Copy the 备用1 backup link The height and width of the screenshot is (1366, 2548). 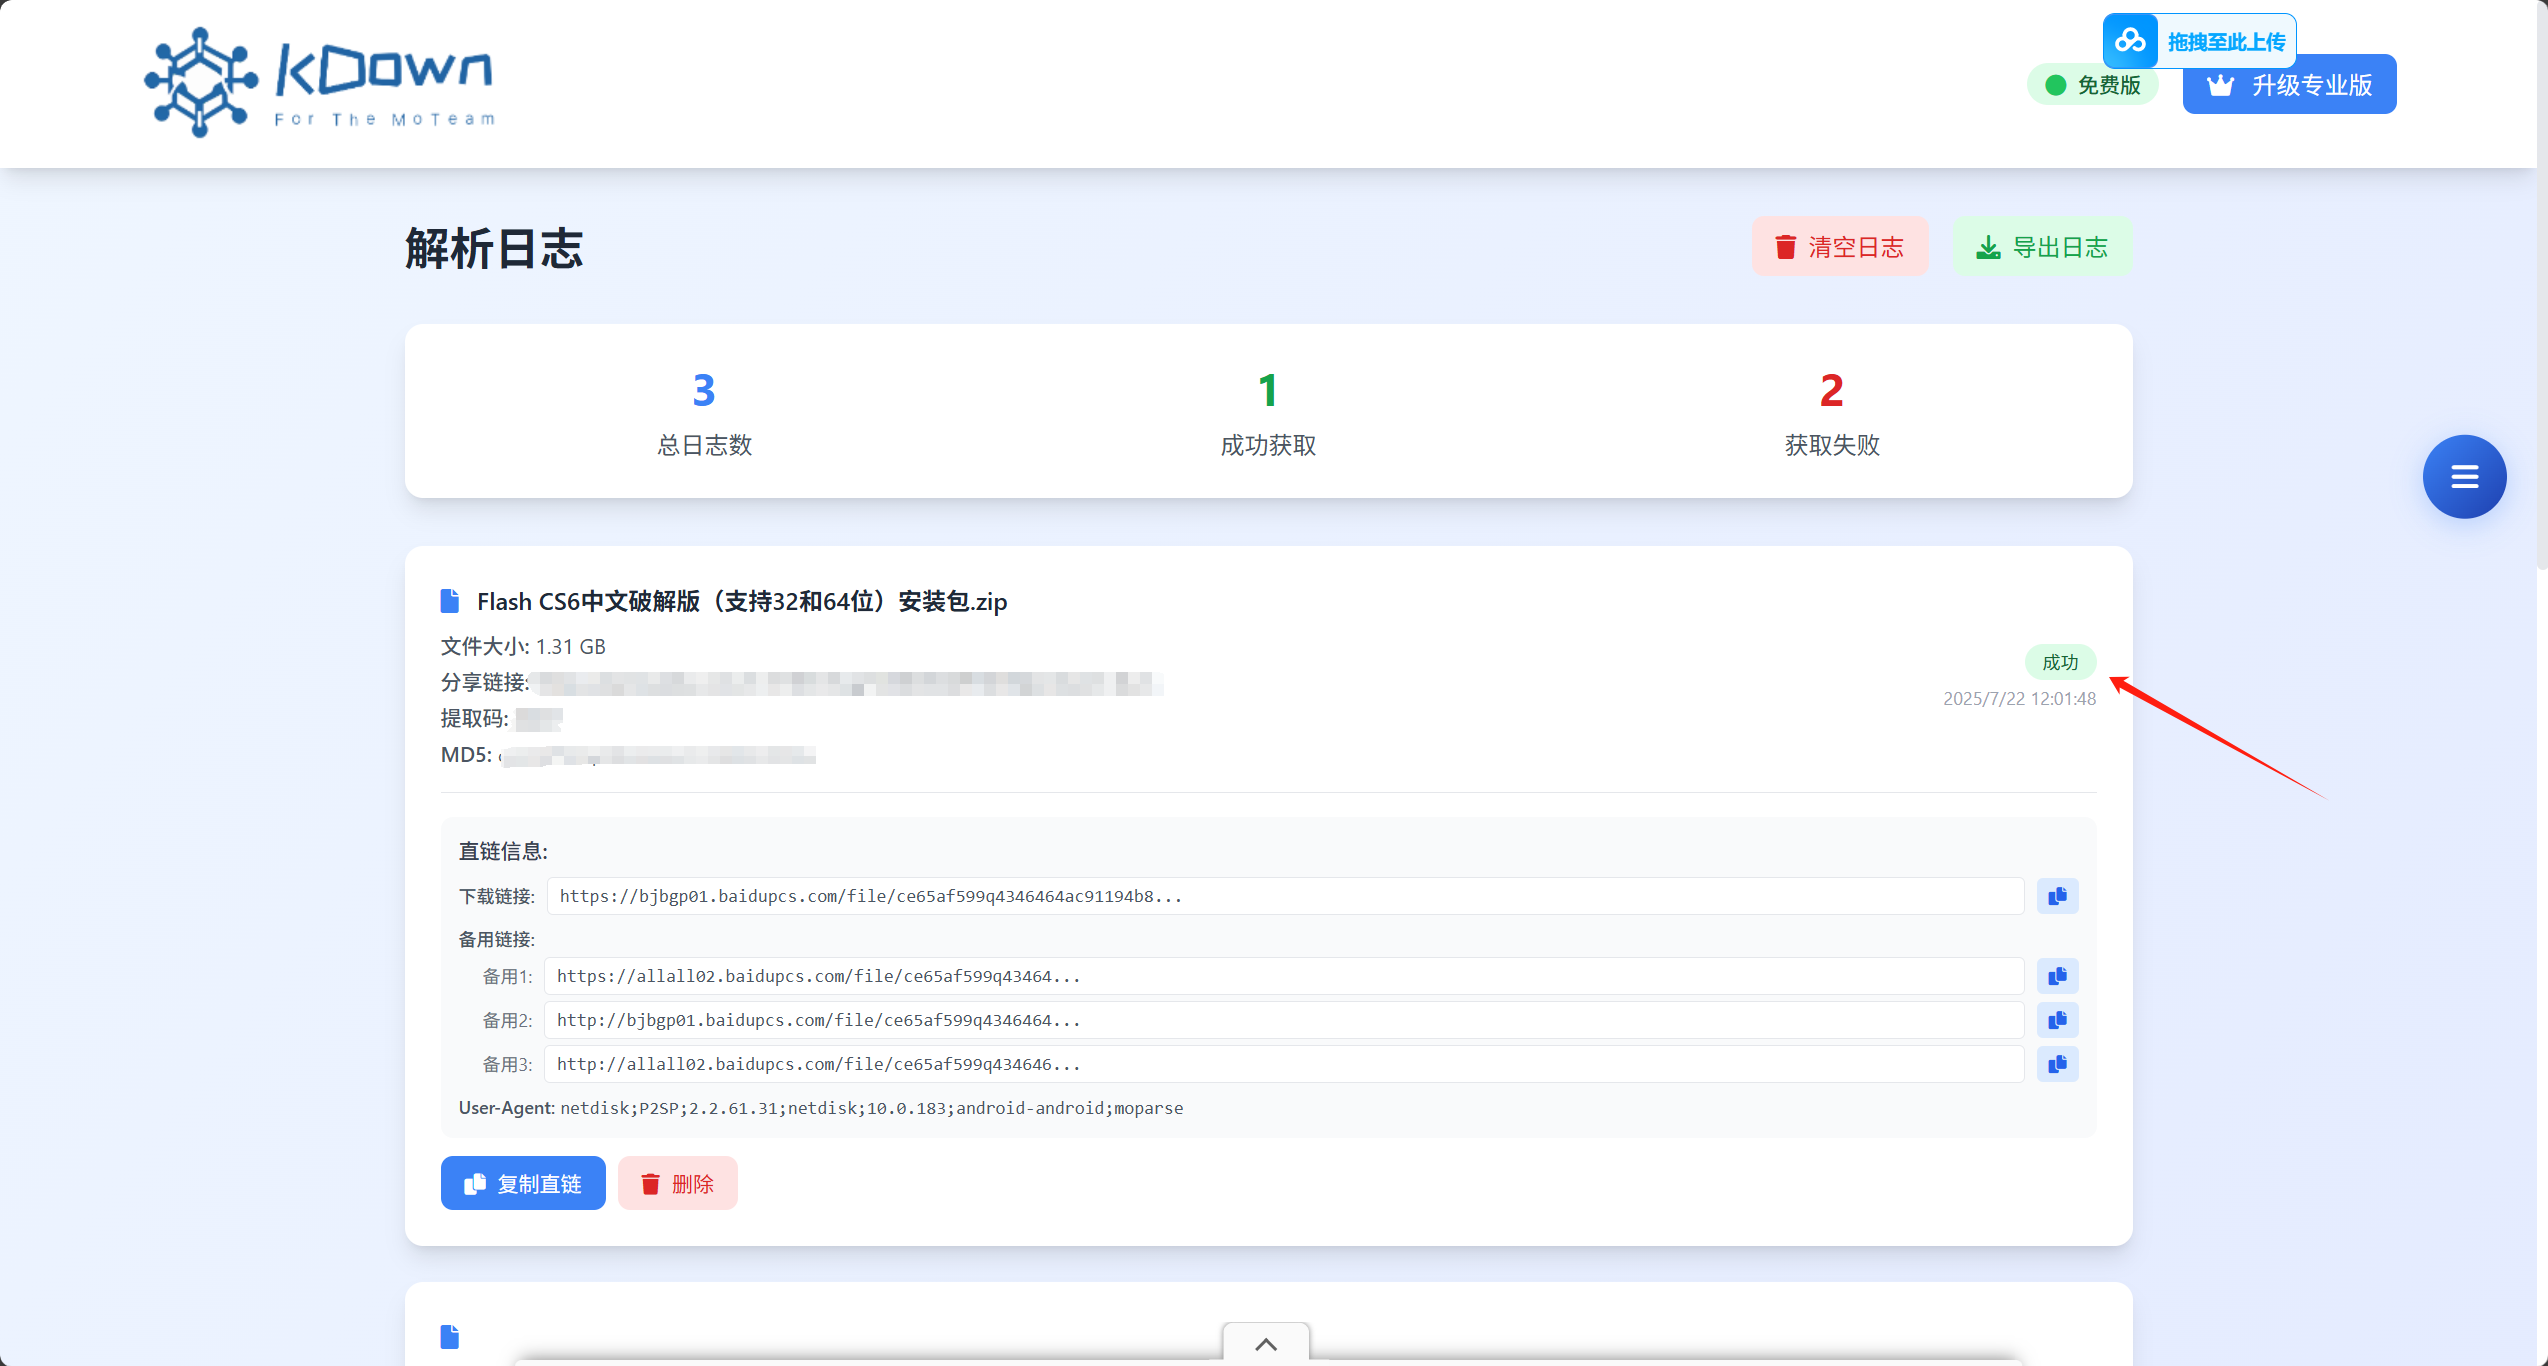[x=2057, y=976]
